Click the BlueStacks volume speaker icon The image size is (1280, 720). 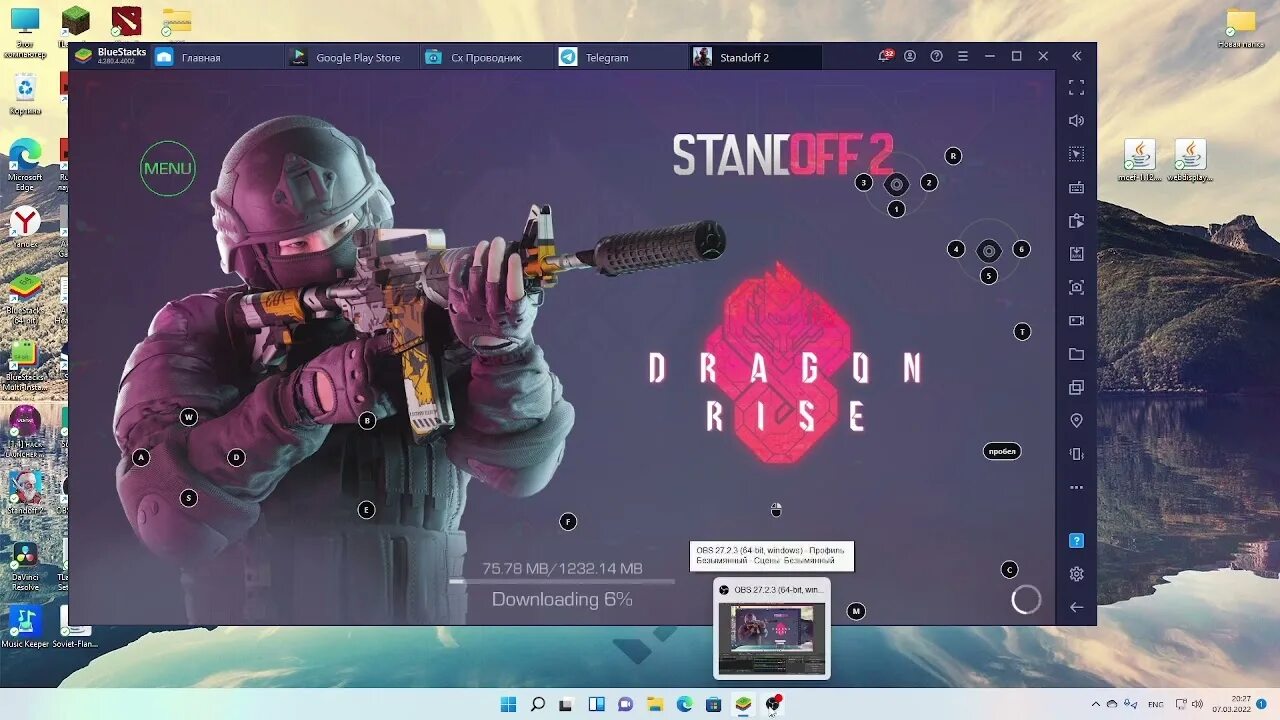coord(1076,121)
